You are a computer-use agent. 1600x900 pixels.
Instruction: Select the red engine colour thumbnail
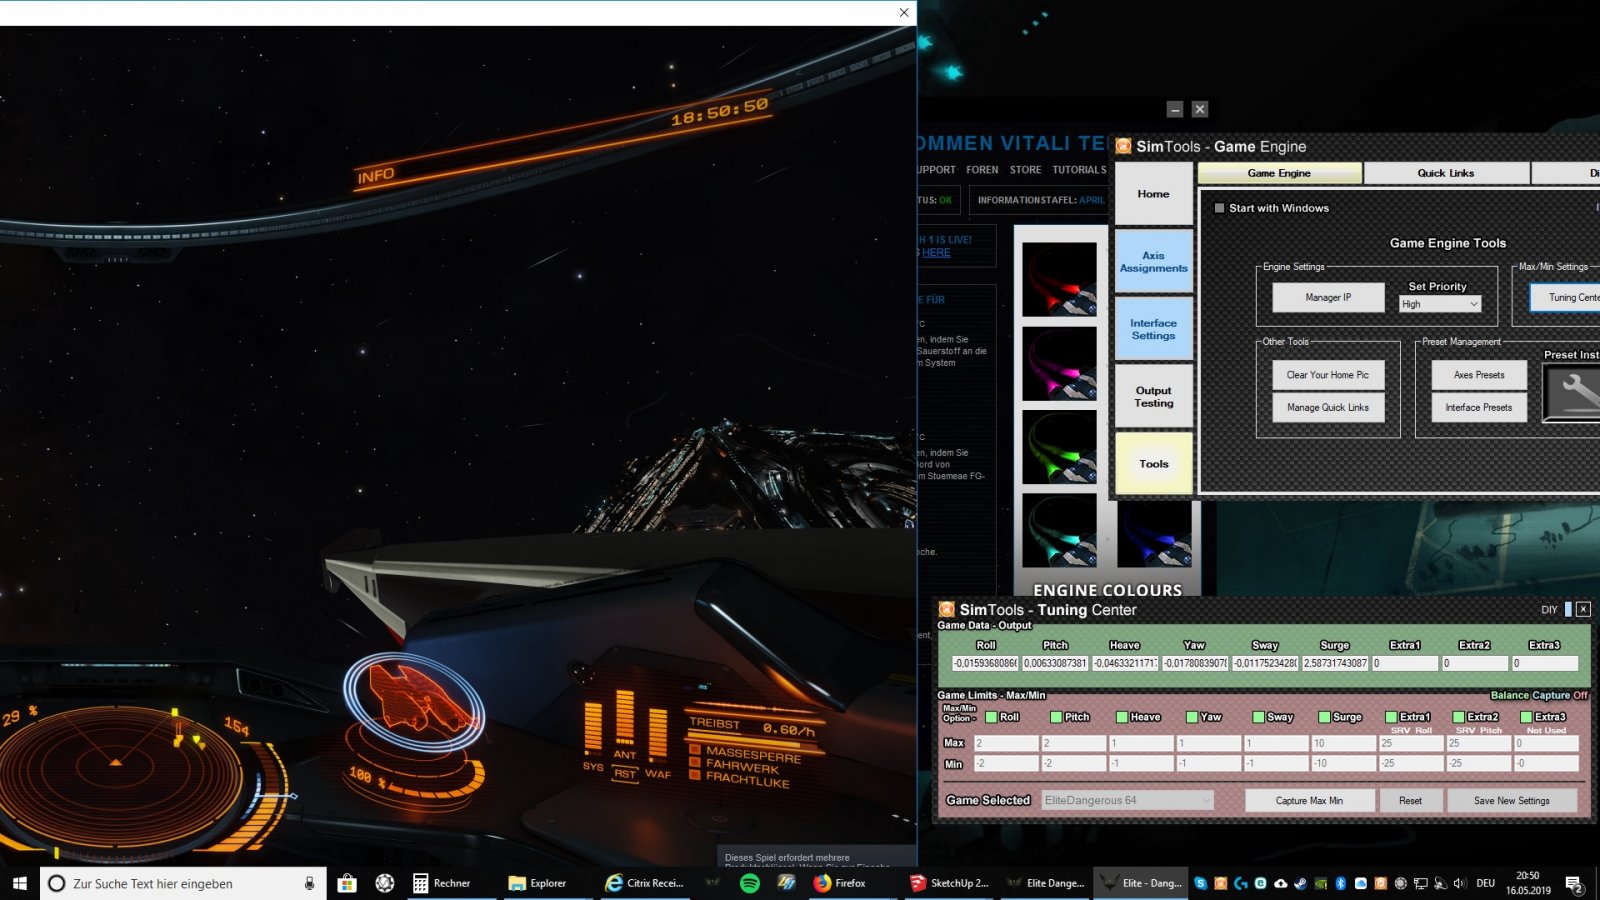(1059, 279)
